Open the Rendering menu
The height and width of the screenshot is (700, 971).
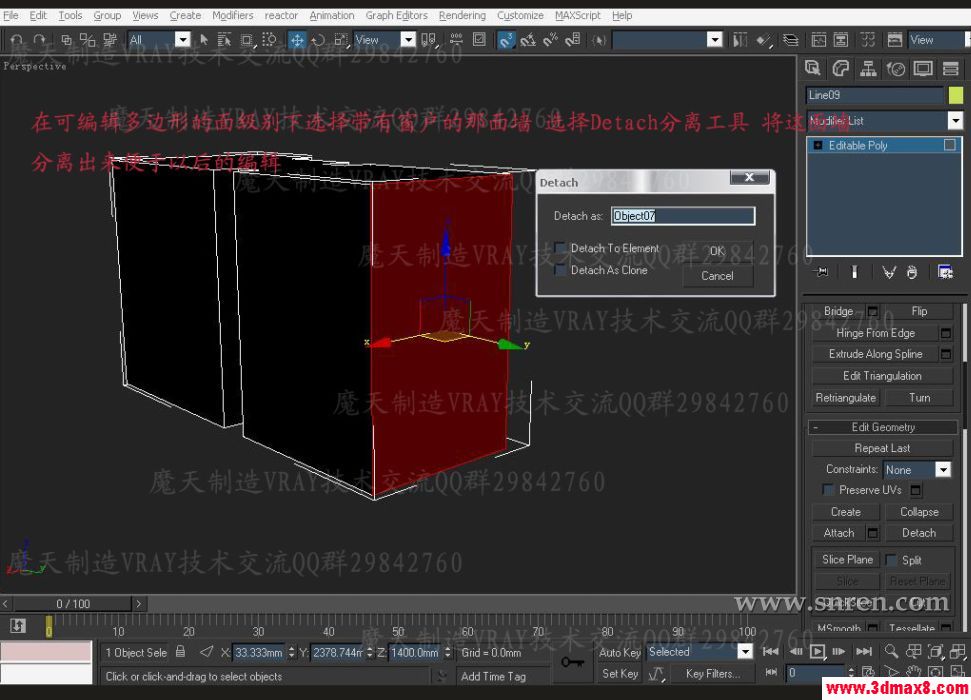tap(462, 15)
